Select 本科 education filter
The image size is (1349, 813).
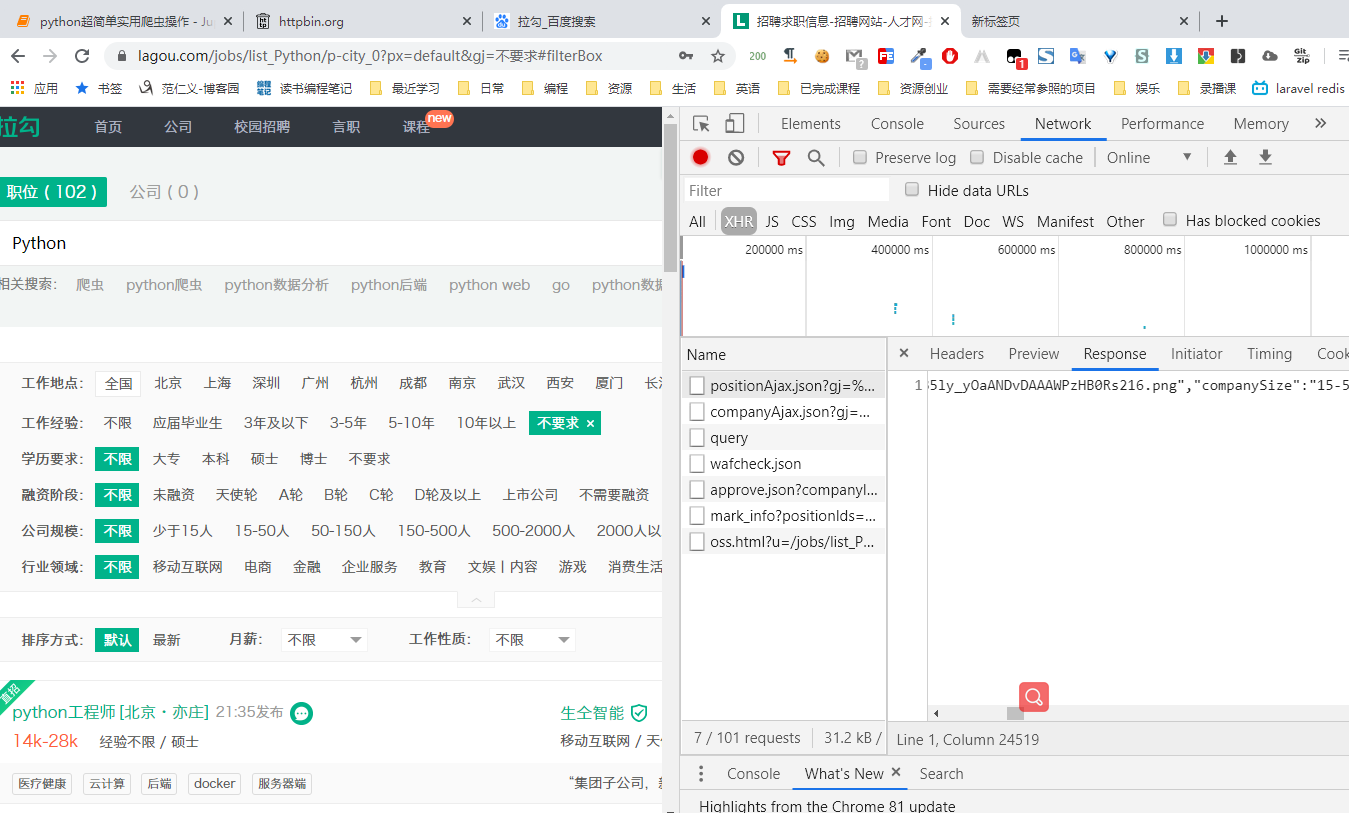coord(216,459)
